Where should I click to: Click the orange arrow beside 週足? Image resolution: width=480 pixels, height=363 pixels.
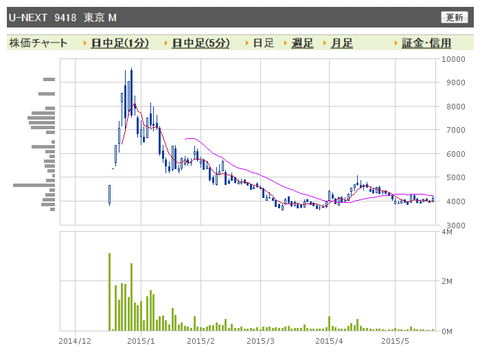click(286, 43)
